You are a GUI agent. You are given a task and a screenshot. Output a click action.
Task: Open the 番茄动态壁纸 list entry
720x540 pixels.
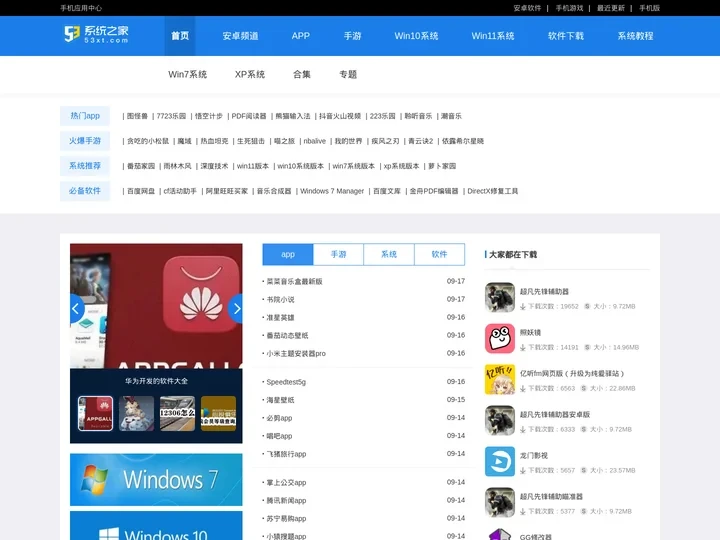(287, 336)
